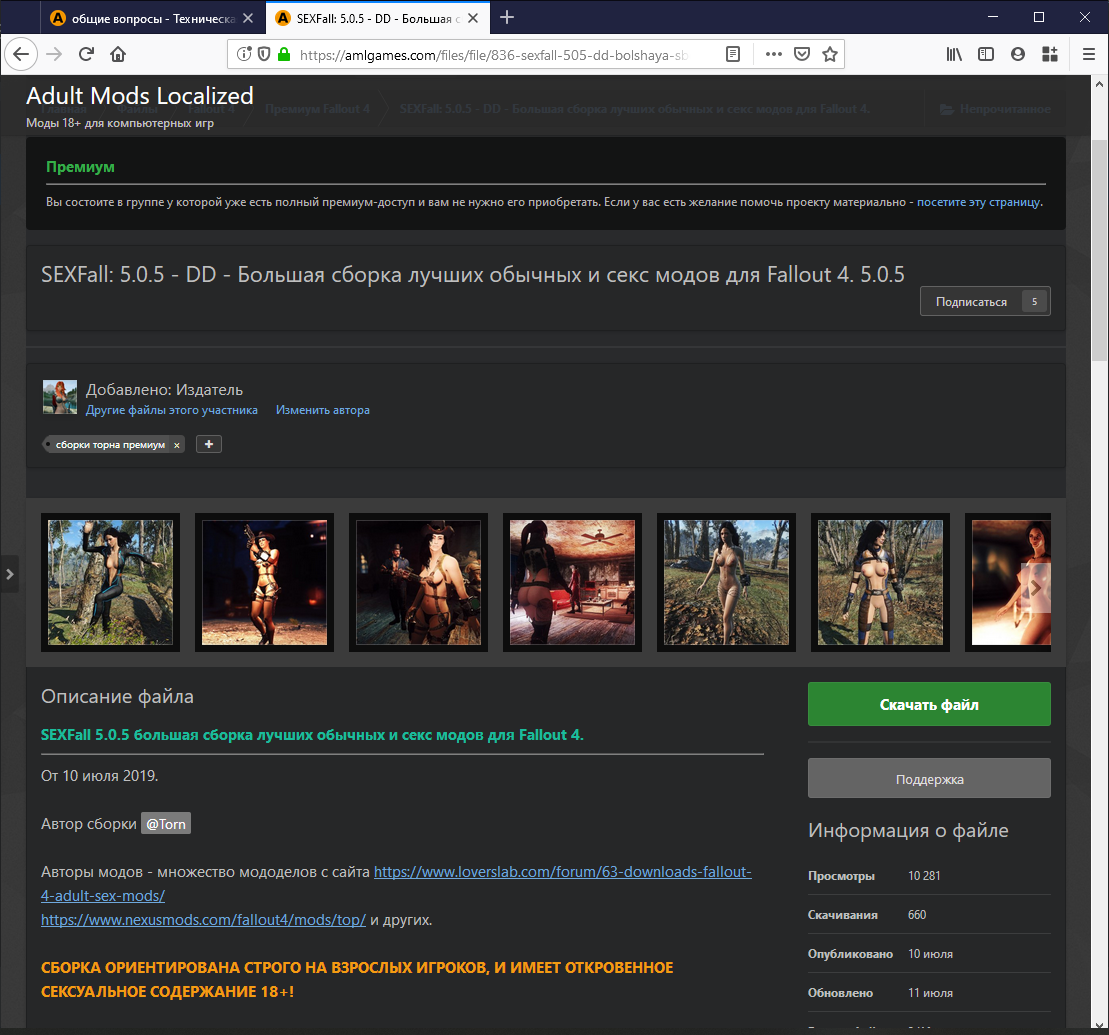1109x1035 pixels.
Task: Toggle Reader View in the address bar
Action: [733, 54]
